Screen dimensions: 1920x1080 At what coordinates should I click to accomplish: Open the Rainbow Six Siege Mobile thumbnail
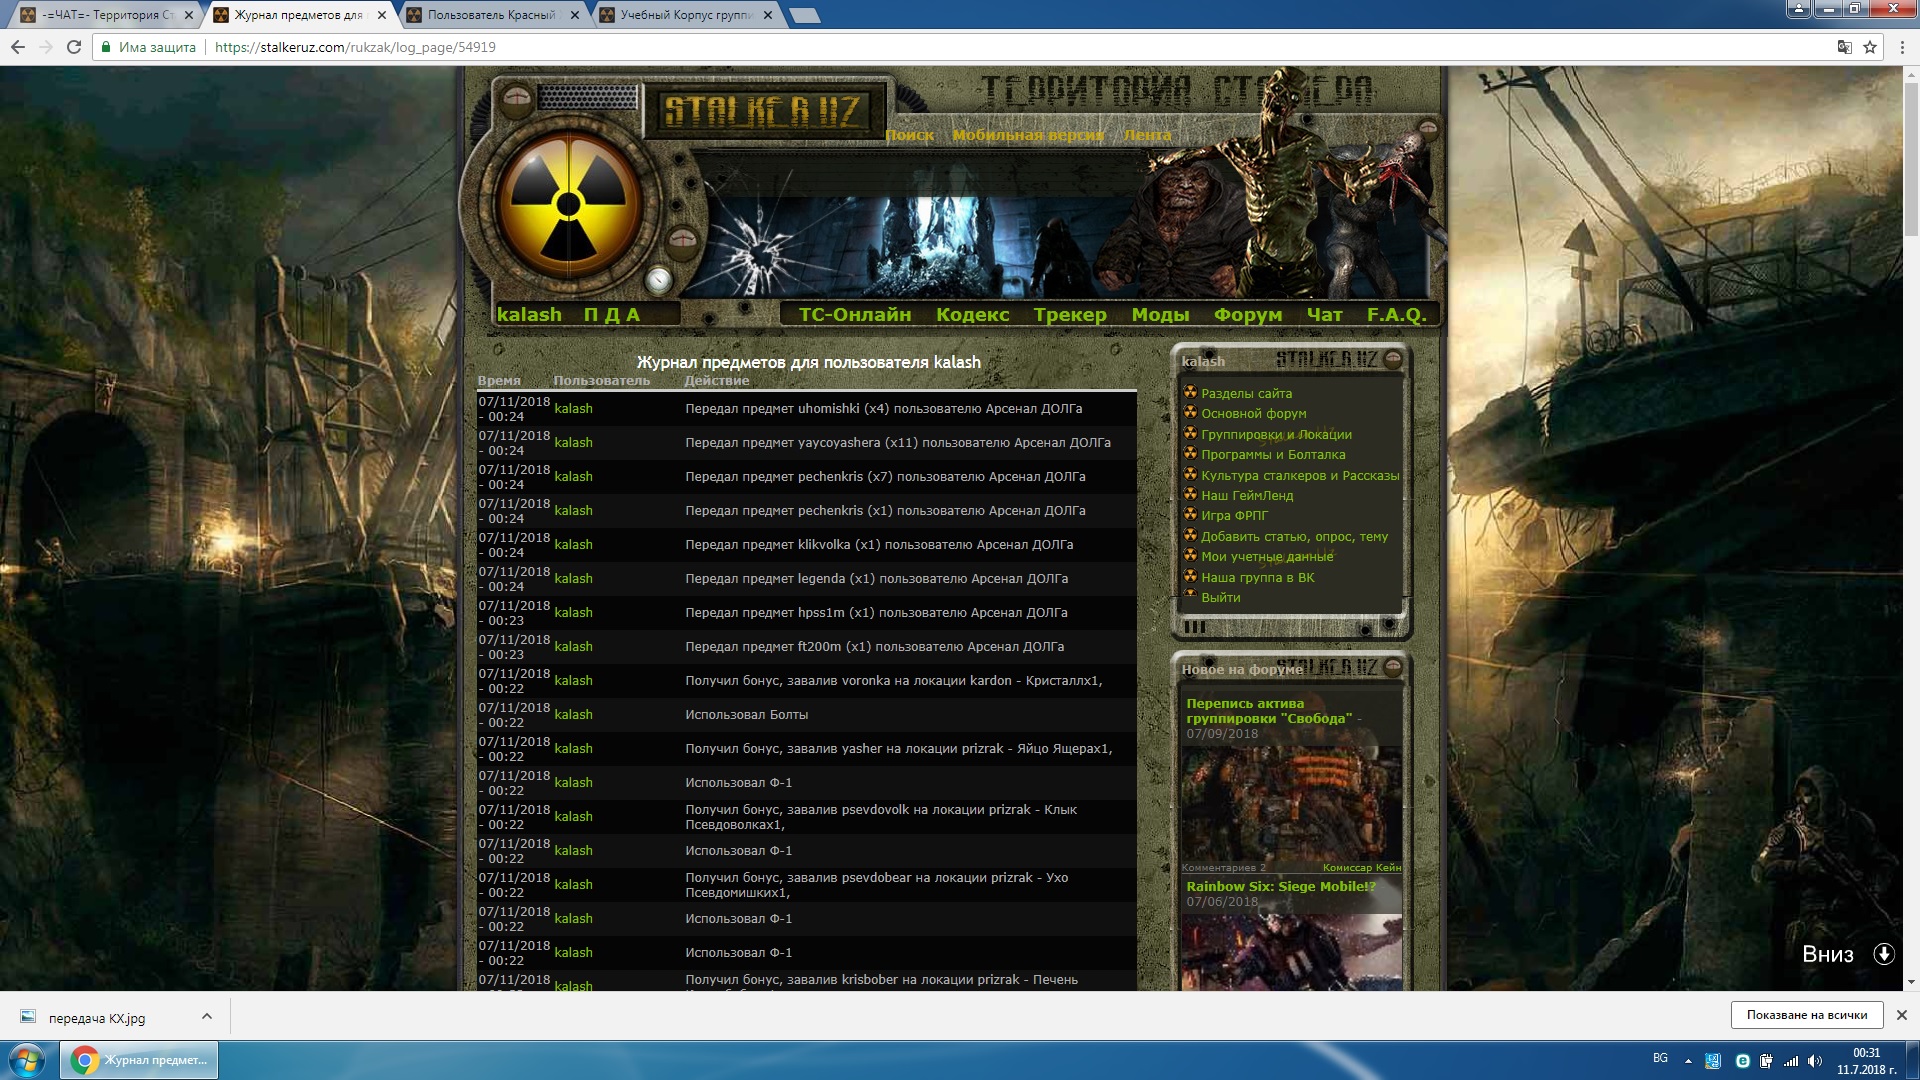click(1291, 950)
